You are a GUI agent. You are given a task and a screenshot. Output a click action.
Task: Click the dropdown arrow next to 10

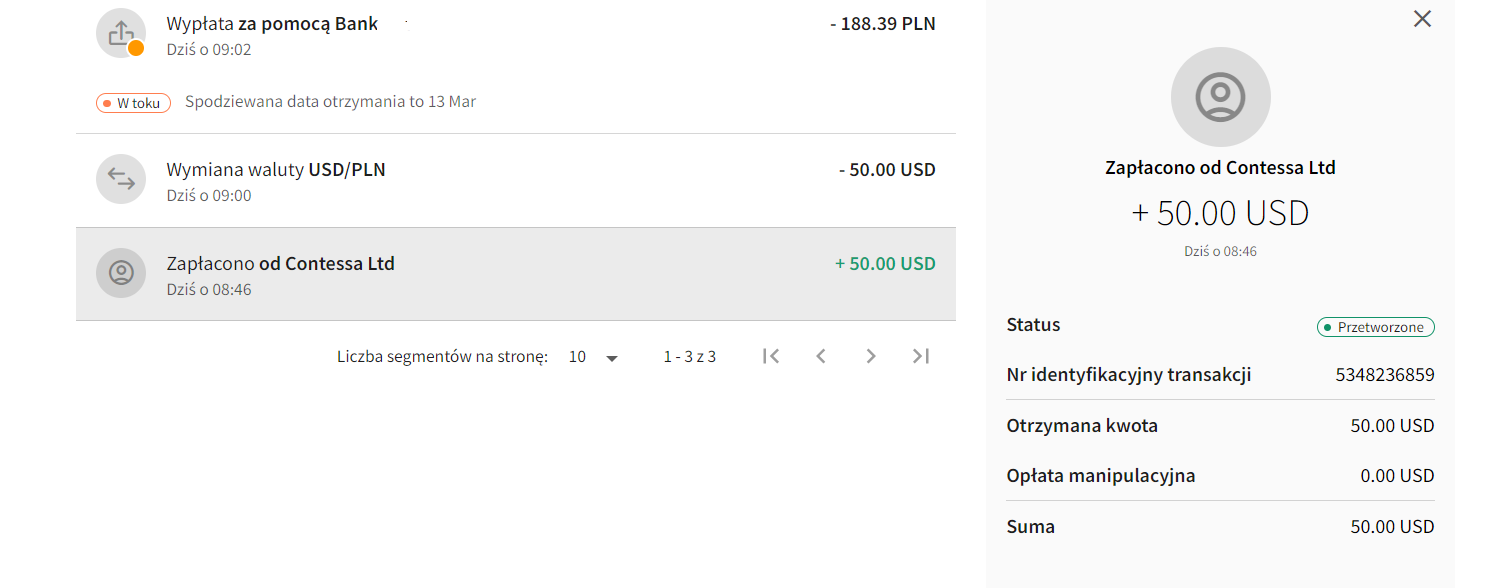[x=612, y=358]
